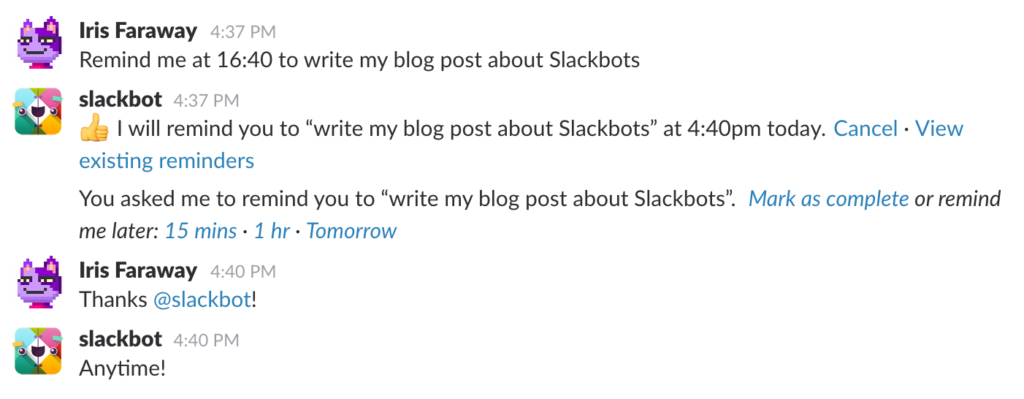The image size is (1024, 399).
Task: Open slackbot avatar on 4:37 PM message
Action: [39, 112]
